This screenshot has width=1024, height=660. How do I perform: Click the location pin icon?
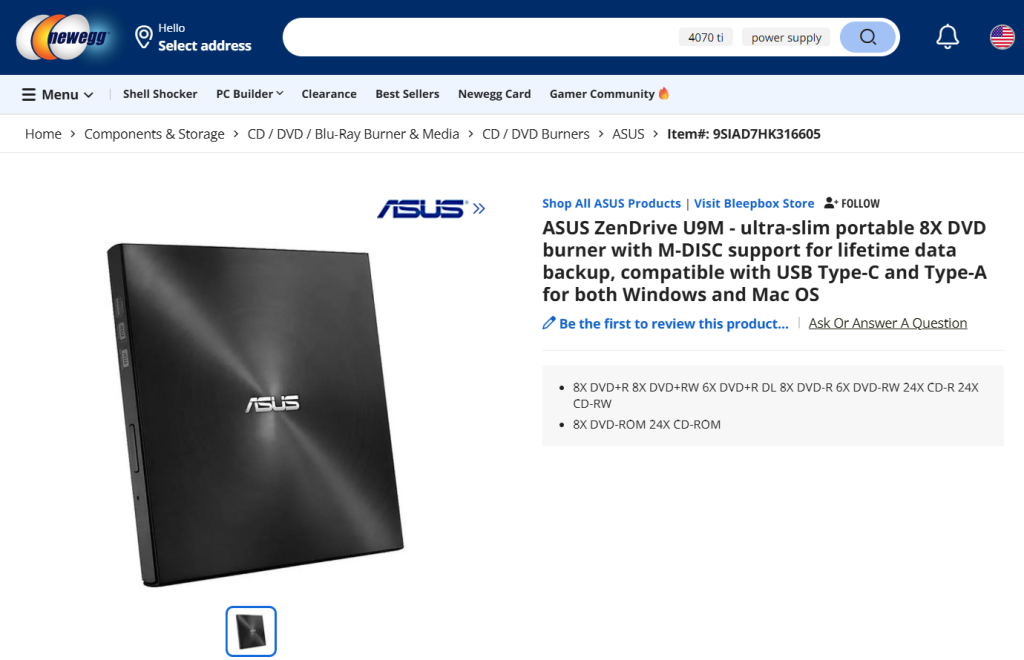click(x=143, y=37)
